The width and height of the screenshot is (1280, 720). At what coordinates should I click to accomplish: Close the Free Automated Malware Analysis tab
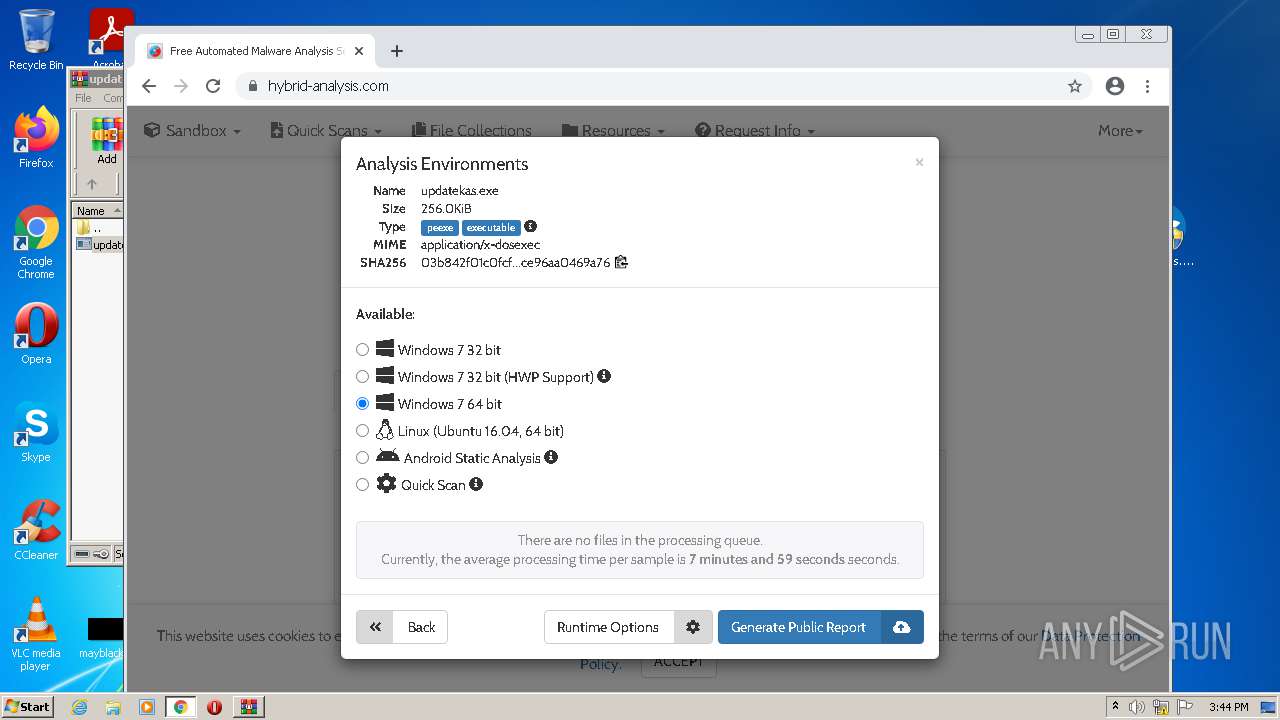359,51
